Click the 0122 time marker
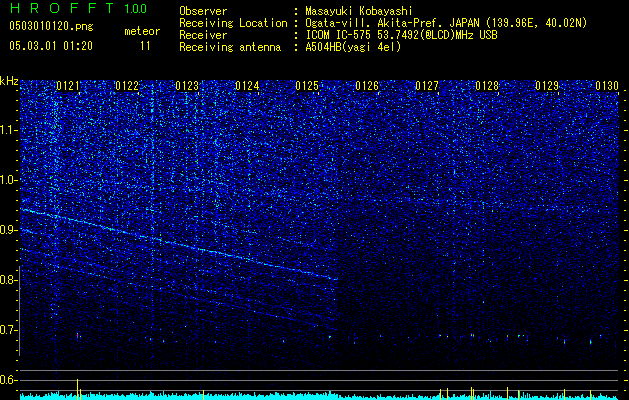 (127, 86)
